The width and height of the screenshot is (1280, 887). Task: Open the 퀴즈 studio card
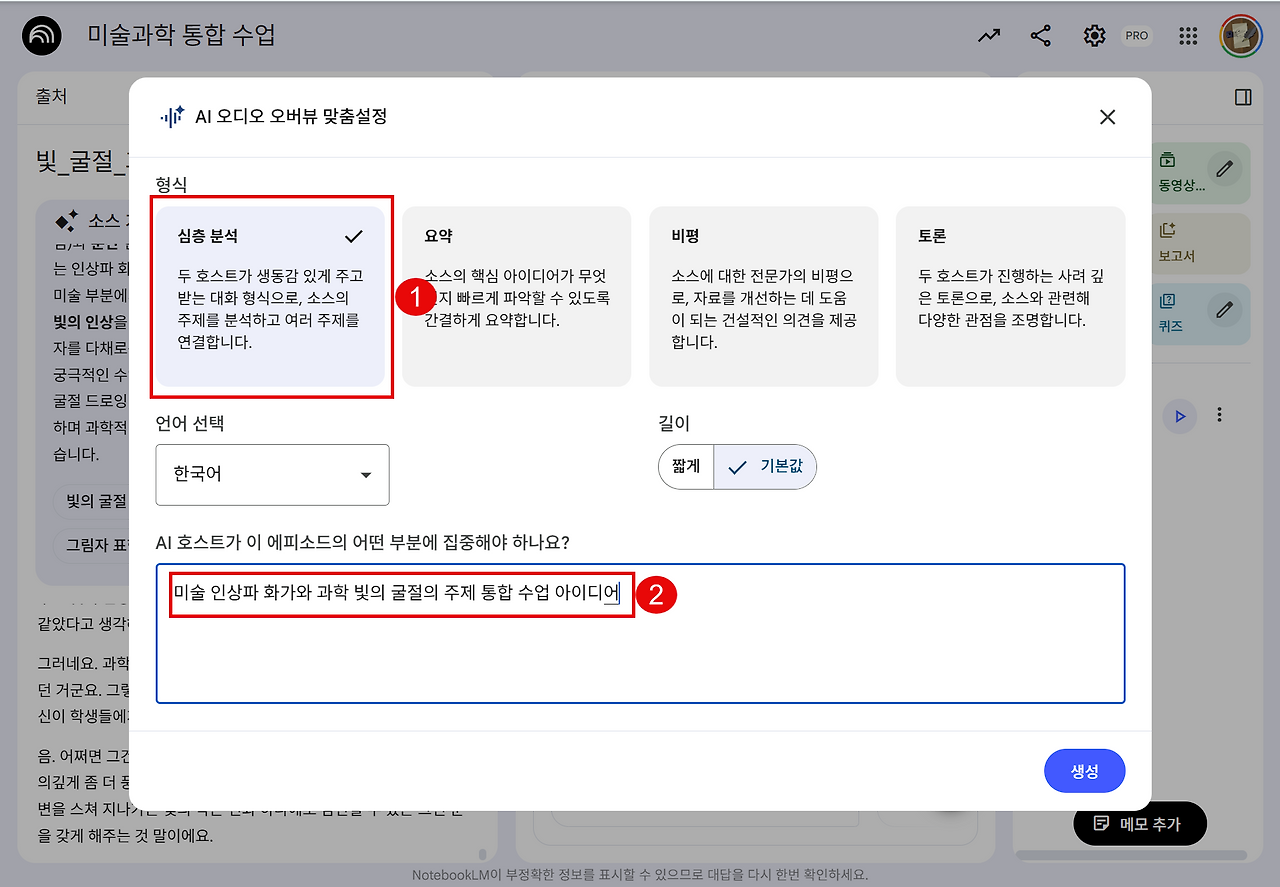[1201, 314]
